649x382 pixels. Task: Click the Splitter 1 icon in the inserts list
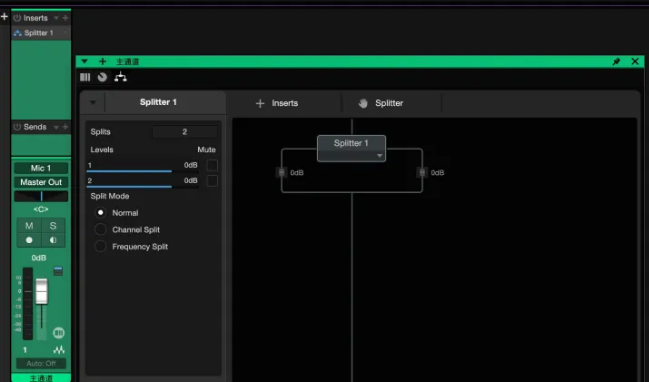[17, 33]
